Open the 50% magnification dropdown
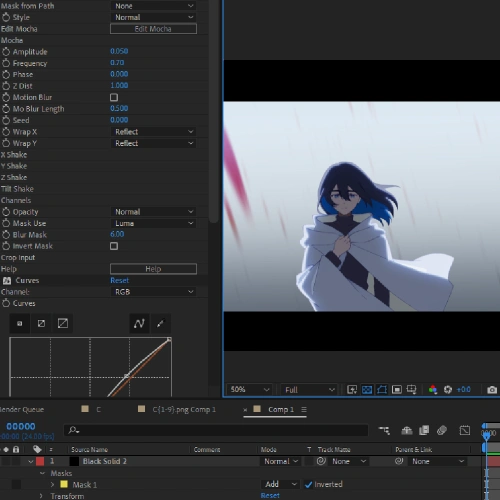Image resolution: width=500 pixels, height=500 pixels. [x=249, y=389]
